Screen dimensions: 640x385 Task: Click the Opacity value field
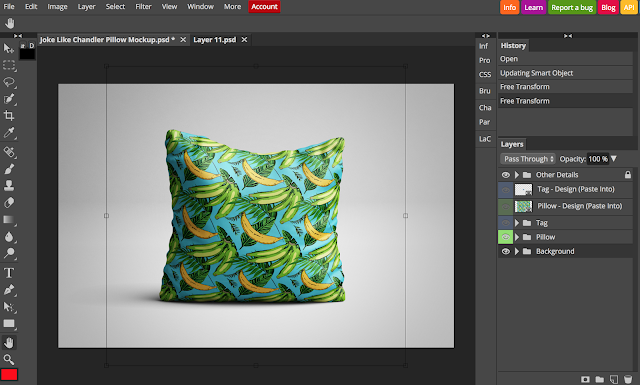point(598,159)
